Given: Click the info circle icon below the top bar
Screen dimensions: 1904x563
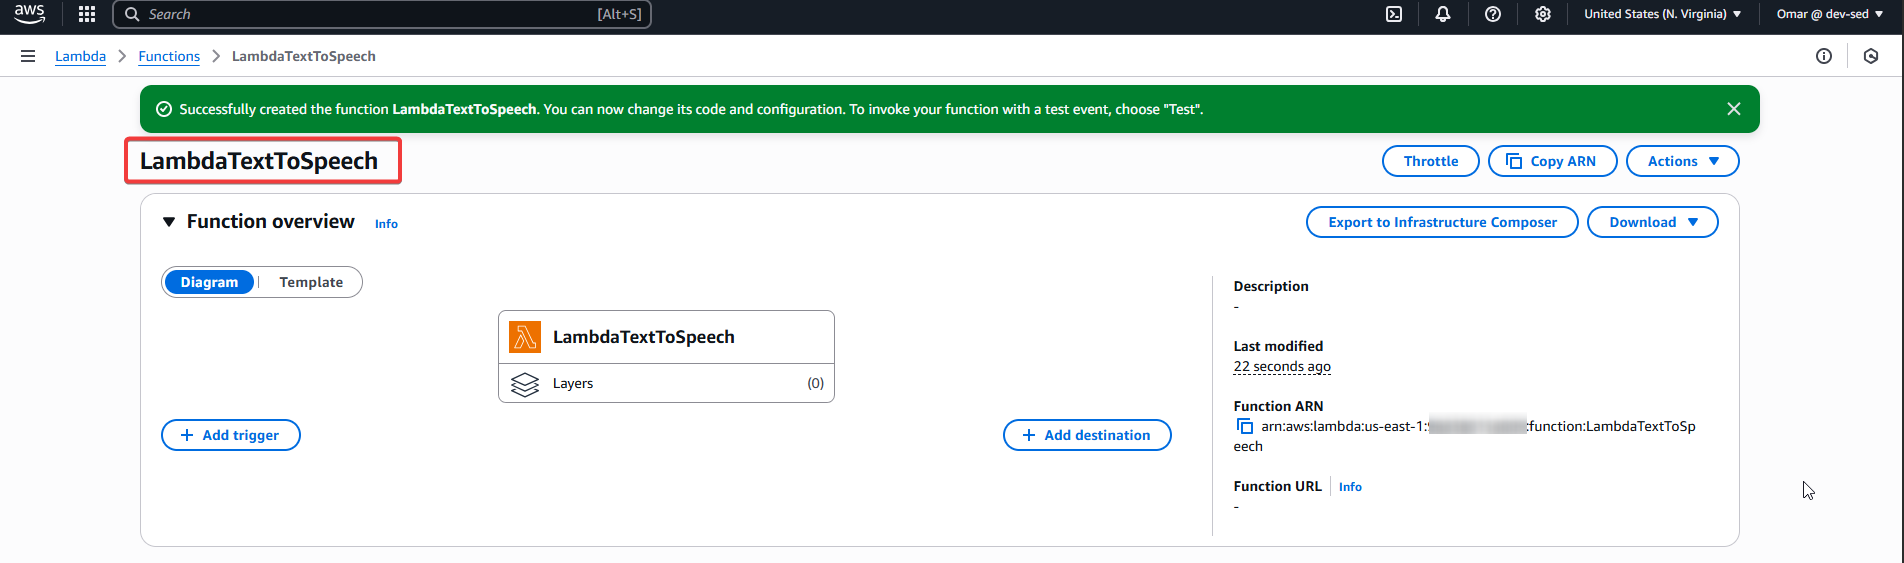Looking at the screenshot, I should coord(1824,56).
